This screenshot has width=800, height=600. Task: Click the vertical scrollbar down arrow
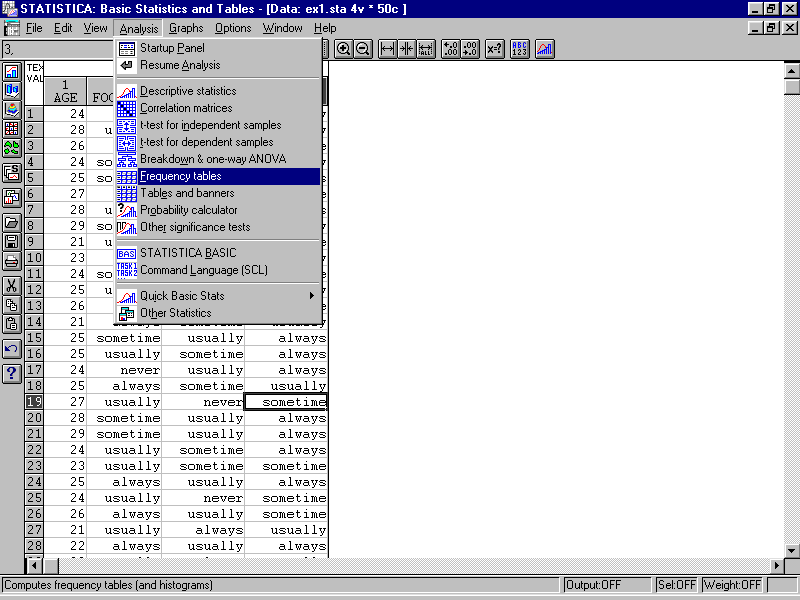[x=791, y=551]
